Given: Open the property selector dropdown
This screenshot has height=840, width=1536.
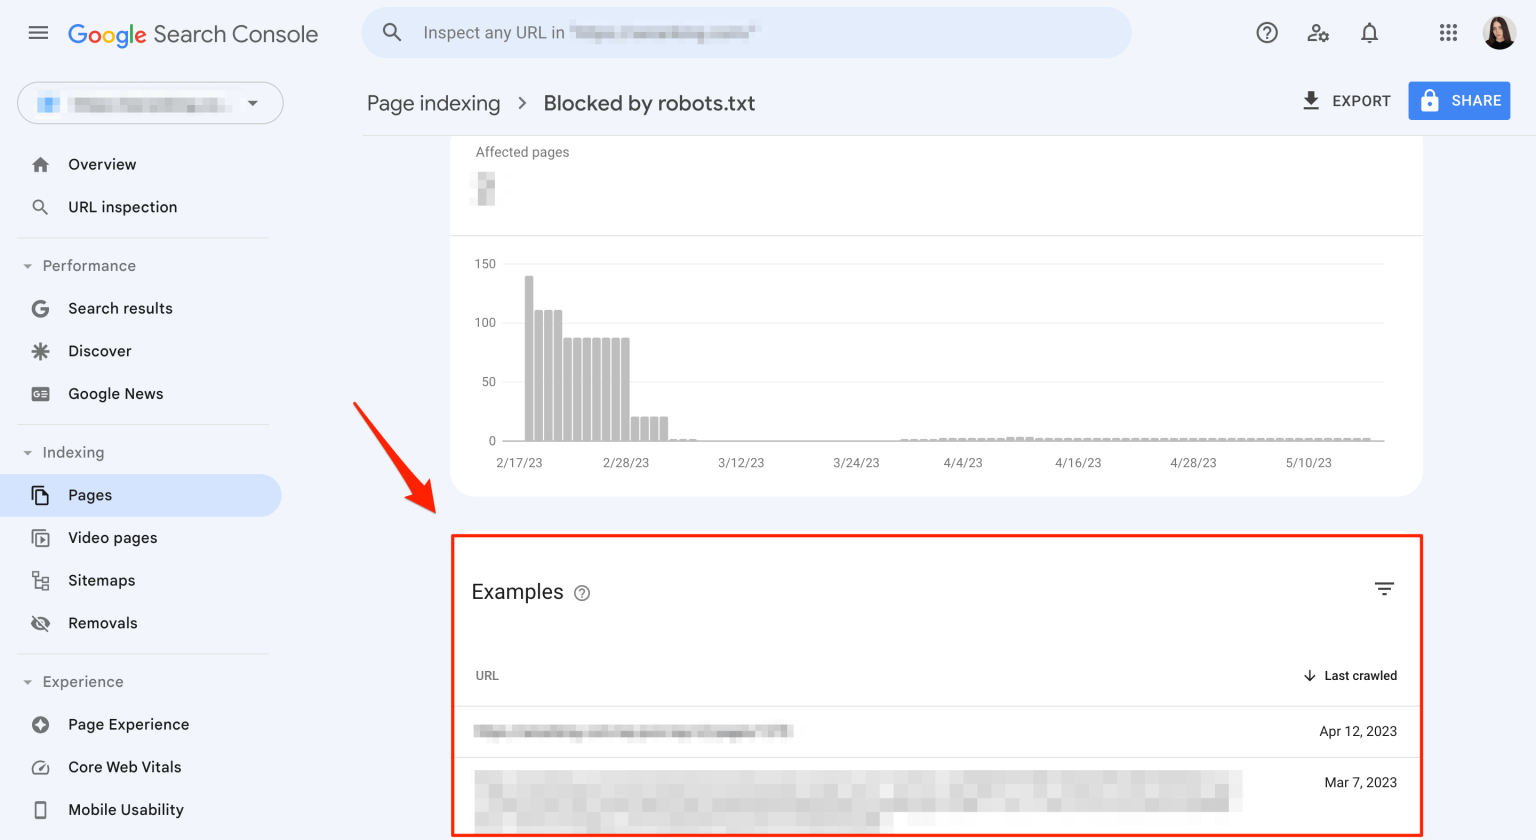Looking at the screenshot, I should tap(149, 103).
